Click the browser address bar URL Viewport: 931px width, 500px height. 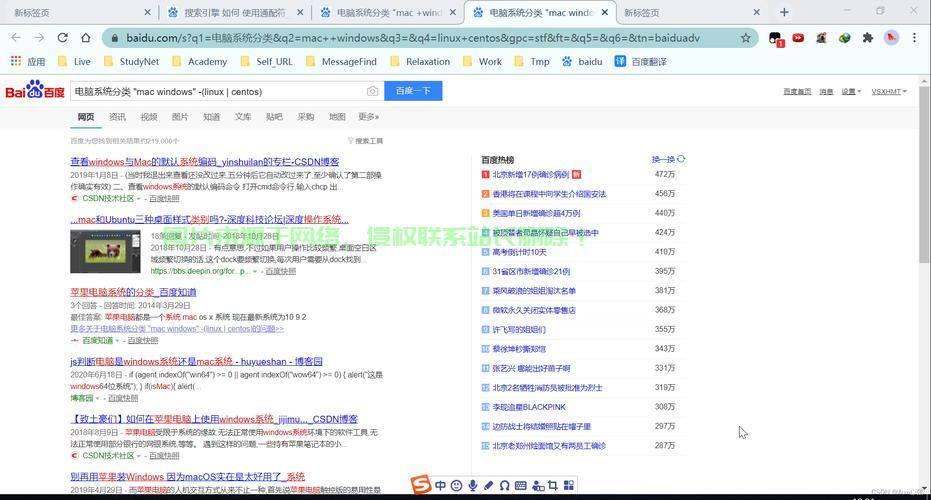413,38
